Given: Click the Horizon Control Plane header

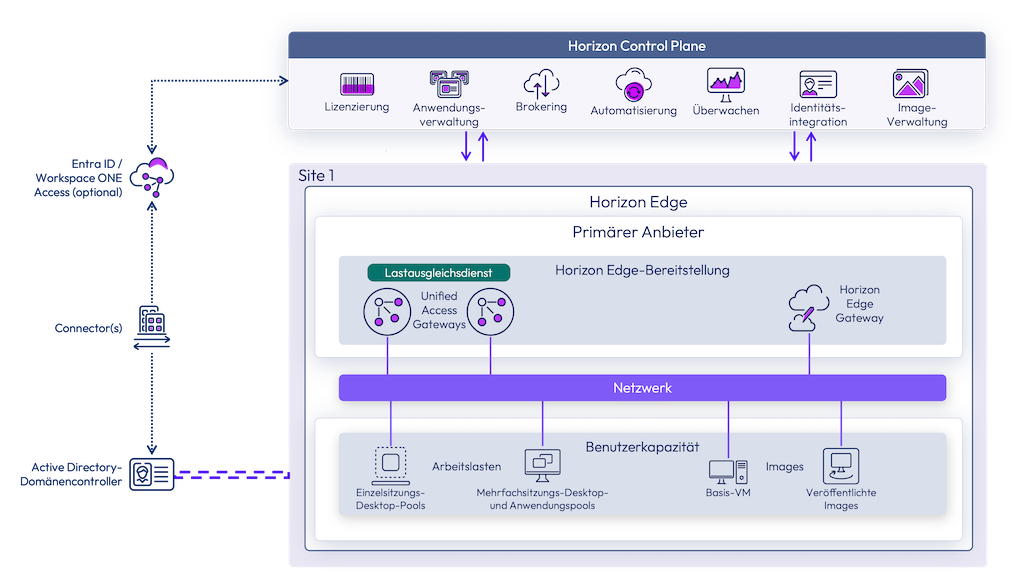Looking at the screenshot, I should pos(637,46).
